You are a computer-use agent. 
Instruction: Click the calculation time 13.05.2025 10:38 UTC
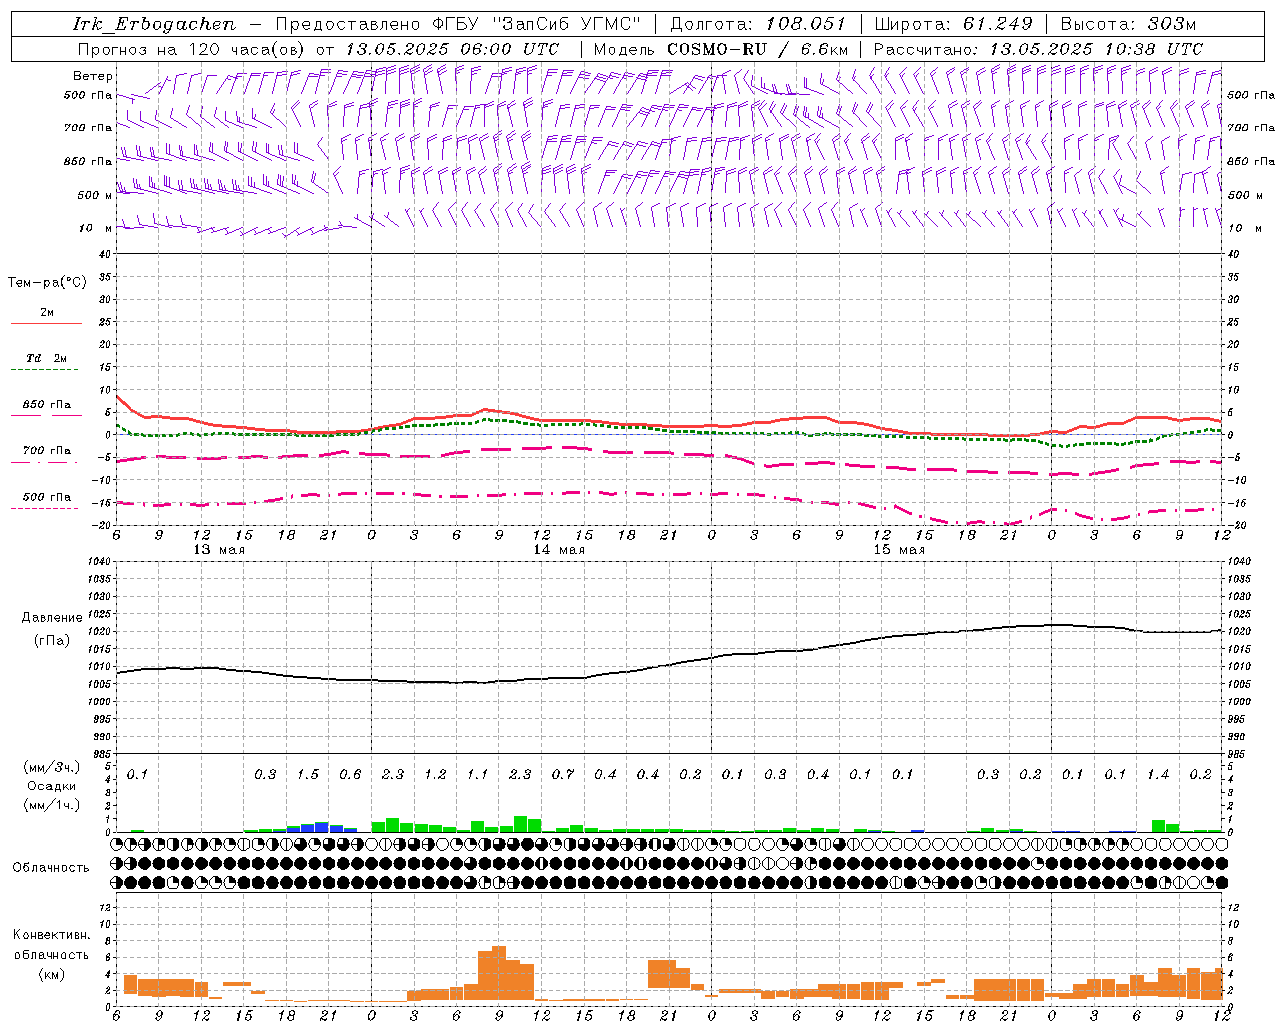(1097, 49)
